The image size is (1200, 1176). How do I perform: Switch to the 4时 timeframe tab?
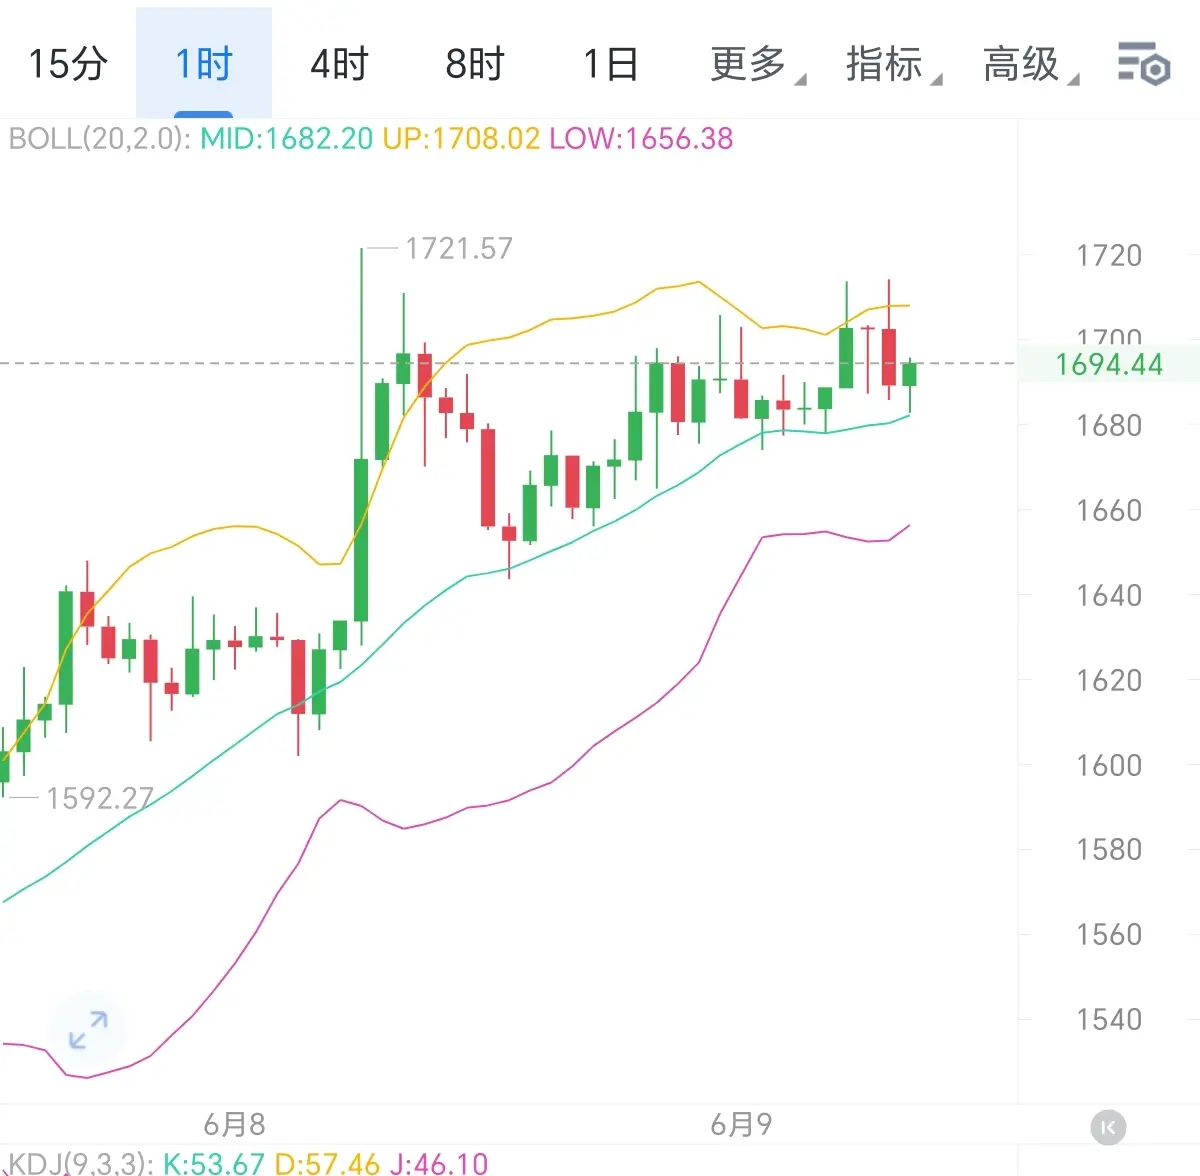point(339,64)
